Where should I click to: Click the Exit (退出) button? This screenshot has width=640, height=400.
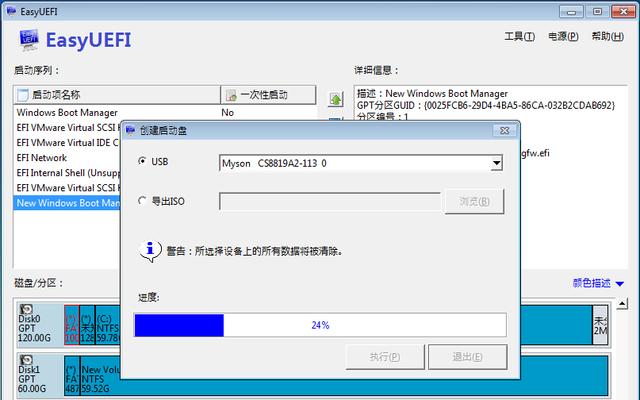coord(468,357)
